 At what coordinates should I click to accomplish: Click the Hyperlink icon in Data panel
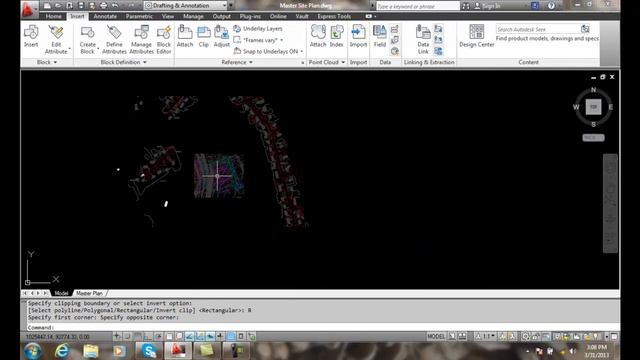click(x=395, y=51)
